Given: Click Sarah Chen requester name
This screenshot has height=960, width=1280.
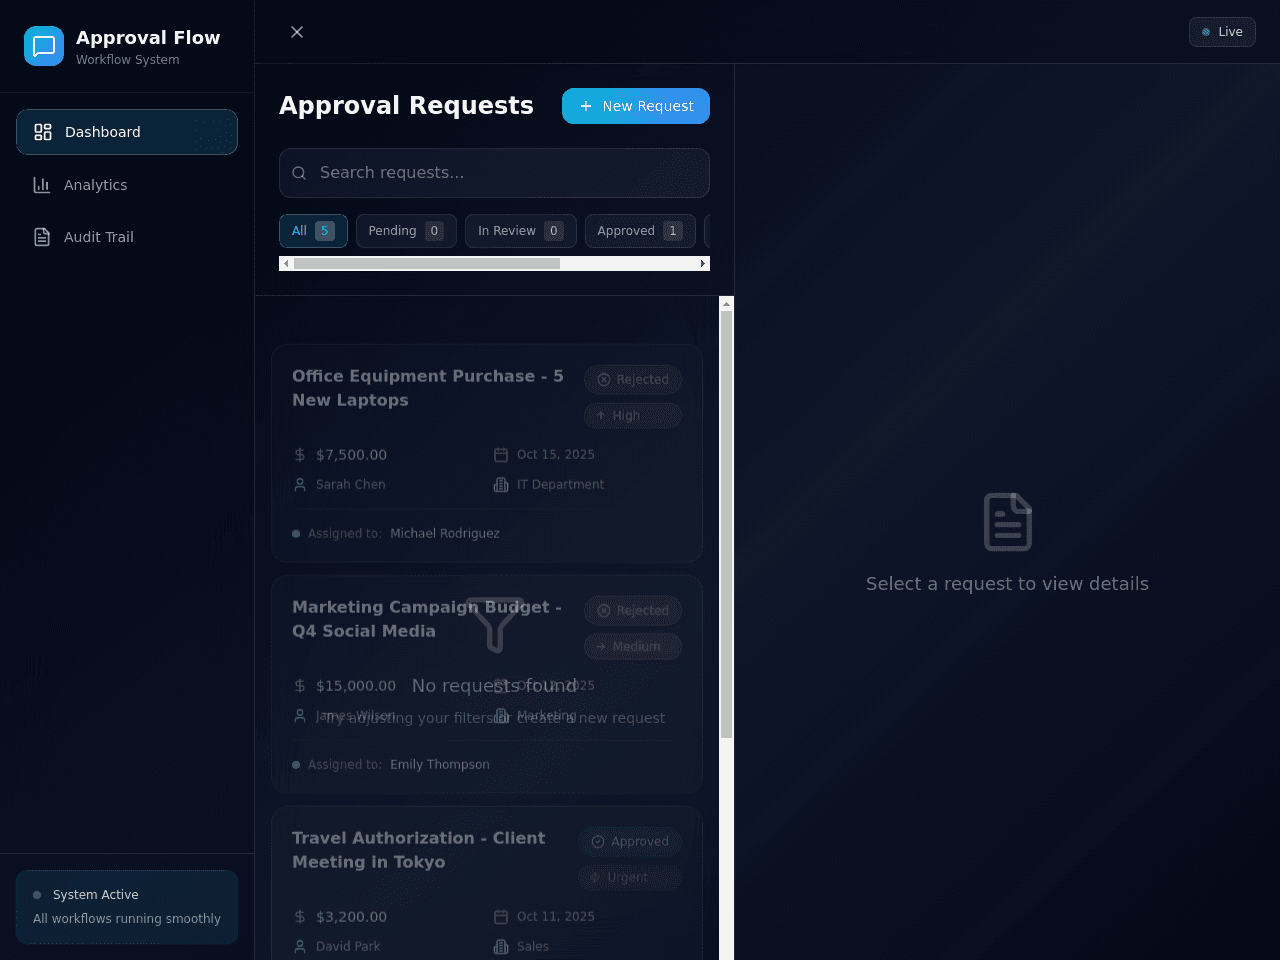Looking at the screenshot, I should [x=351, y=485].
